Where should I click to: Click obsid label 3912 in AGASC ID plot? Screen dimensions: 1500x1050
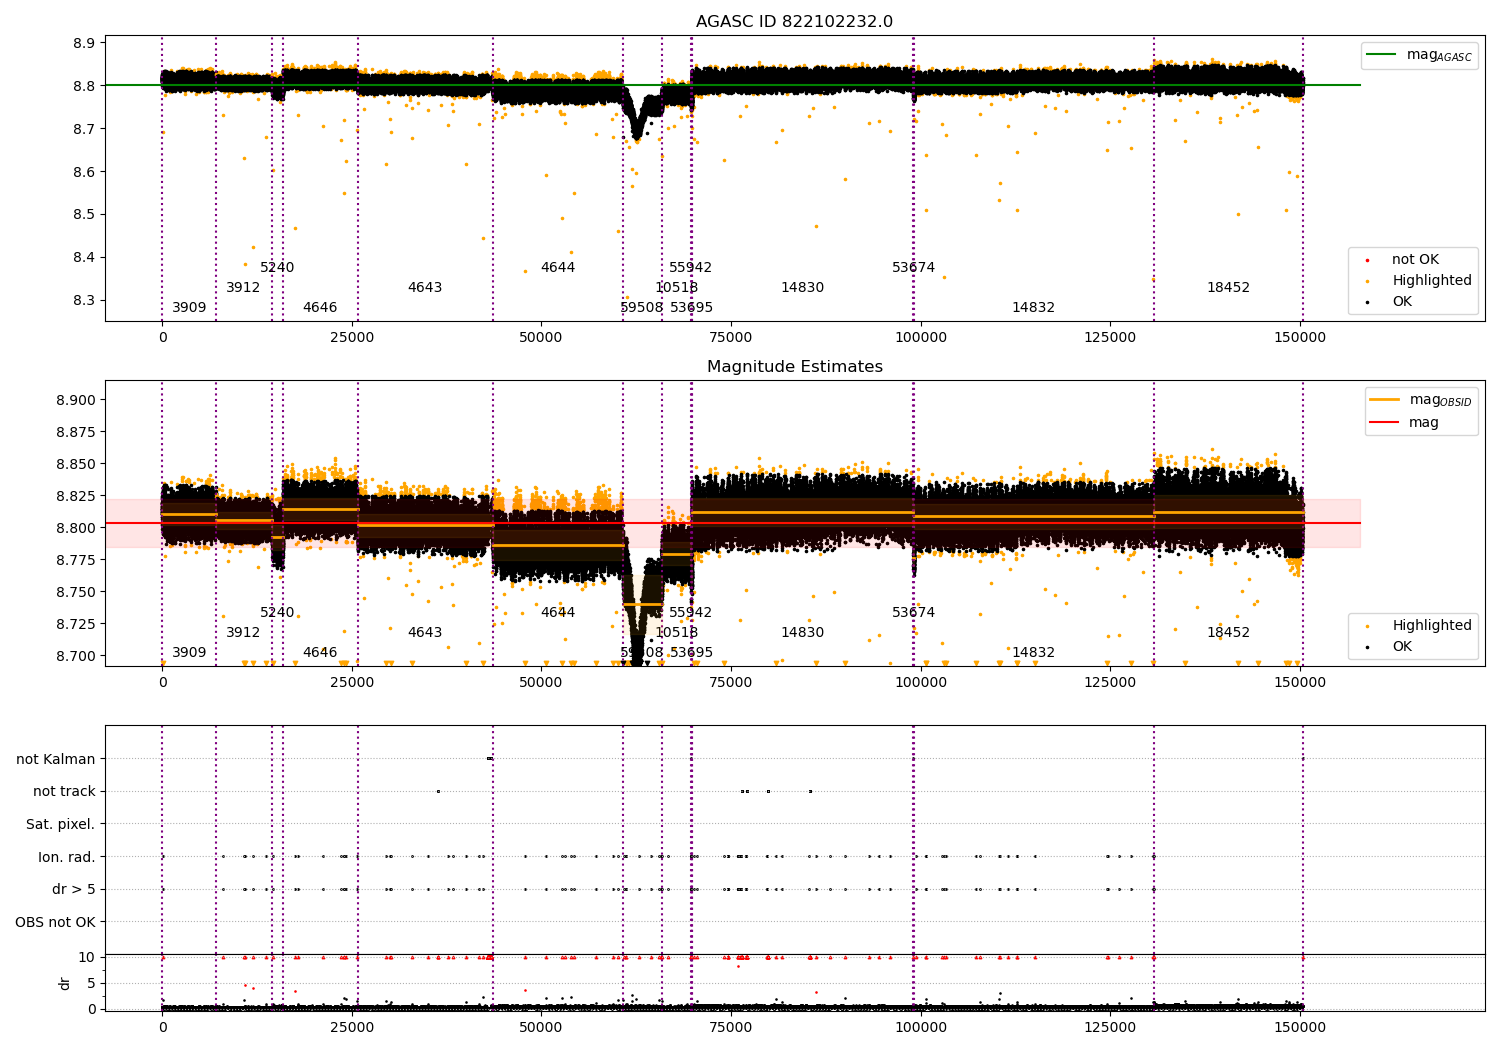(243, 287)
